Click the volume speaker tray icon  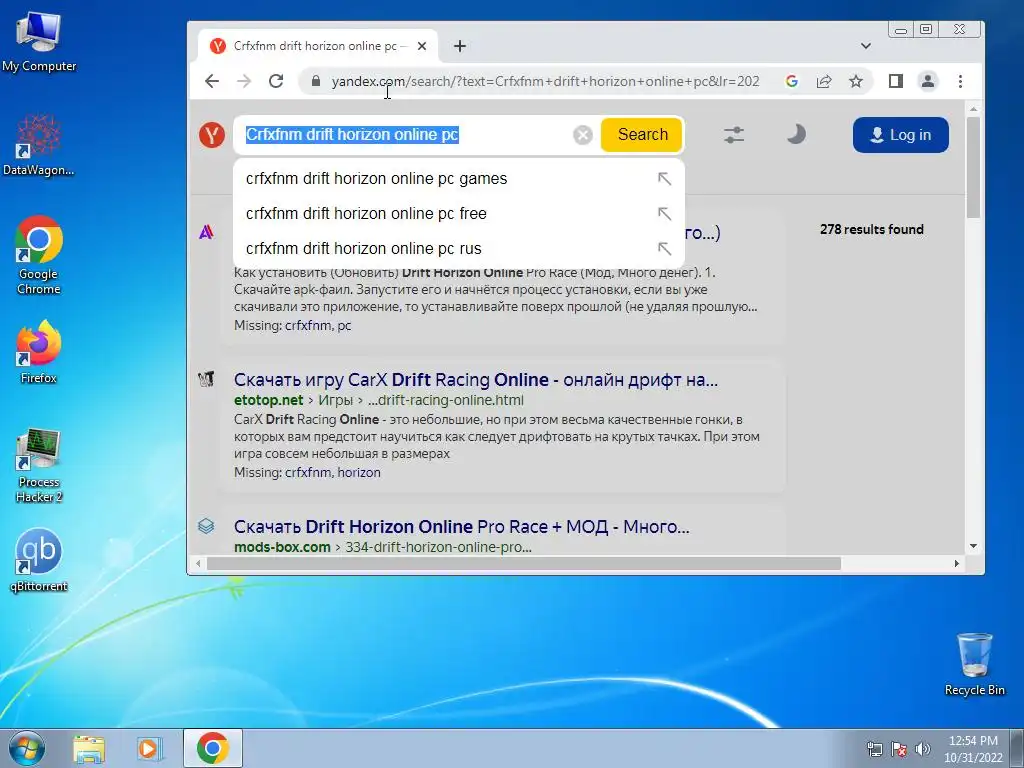tap(923, 749)
